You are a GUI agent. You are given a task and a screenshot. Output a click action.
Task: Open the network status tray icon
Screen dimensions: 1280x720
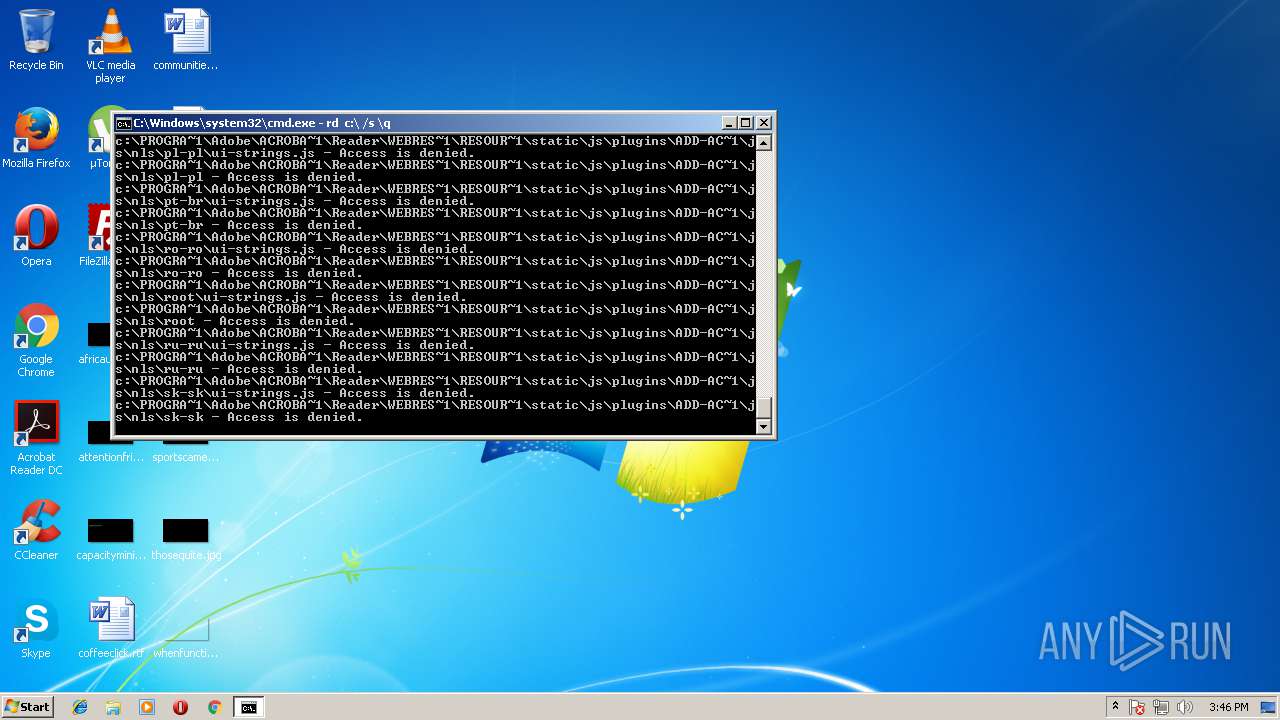click(x=1161, y=707)
